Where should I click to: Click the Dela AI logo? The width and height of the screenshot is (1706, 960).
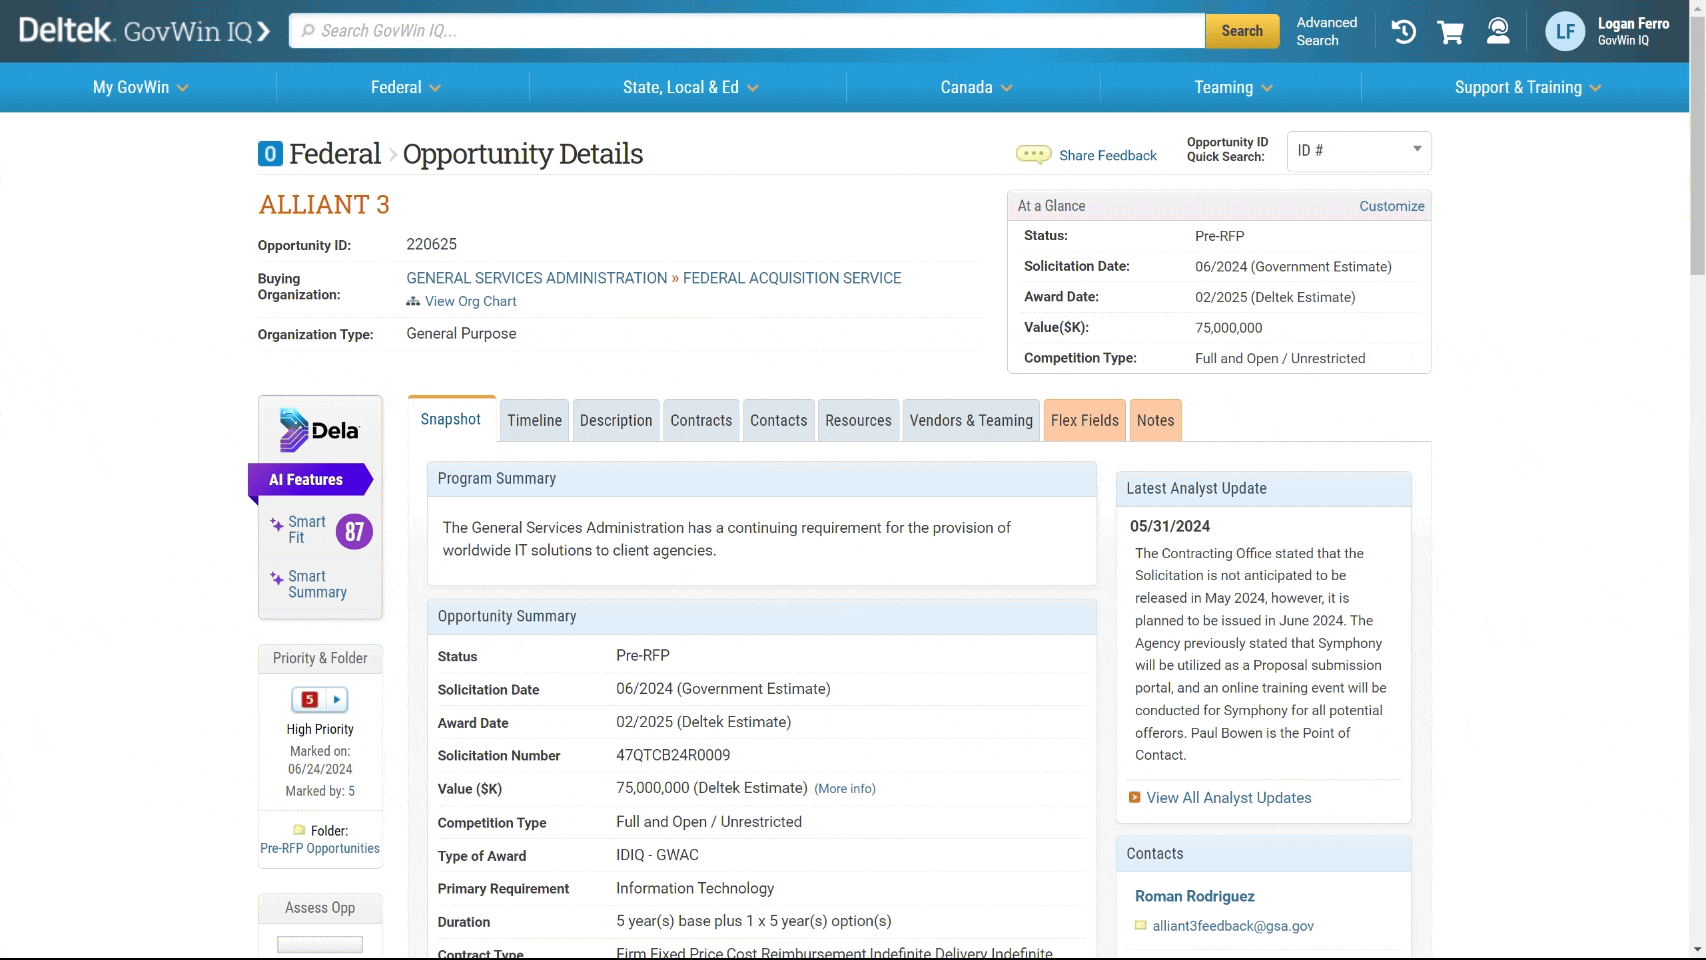pos(320,430)
